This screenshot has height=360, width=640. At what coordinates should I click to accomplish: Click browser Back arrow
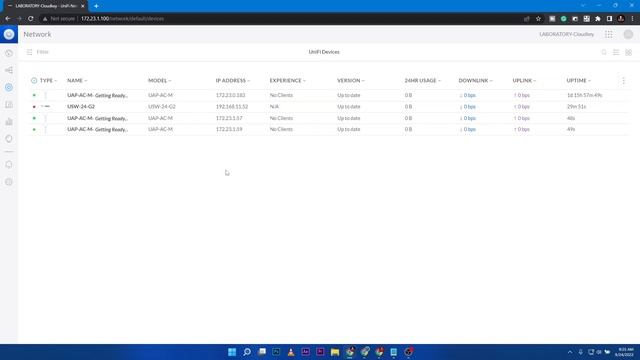coord(8,19)
